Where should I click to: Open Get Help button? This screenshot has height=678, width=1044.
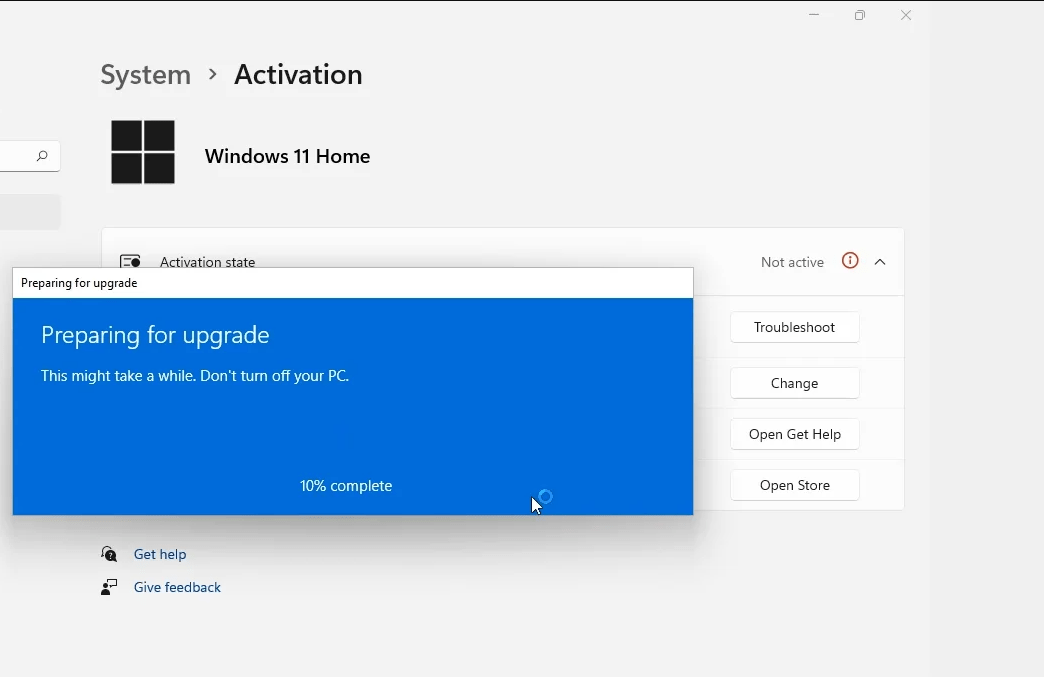(x=794, y=434)
